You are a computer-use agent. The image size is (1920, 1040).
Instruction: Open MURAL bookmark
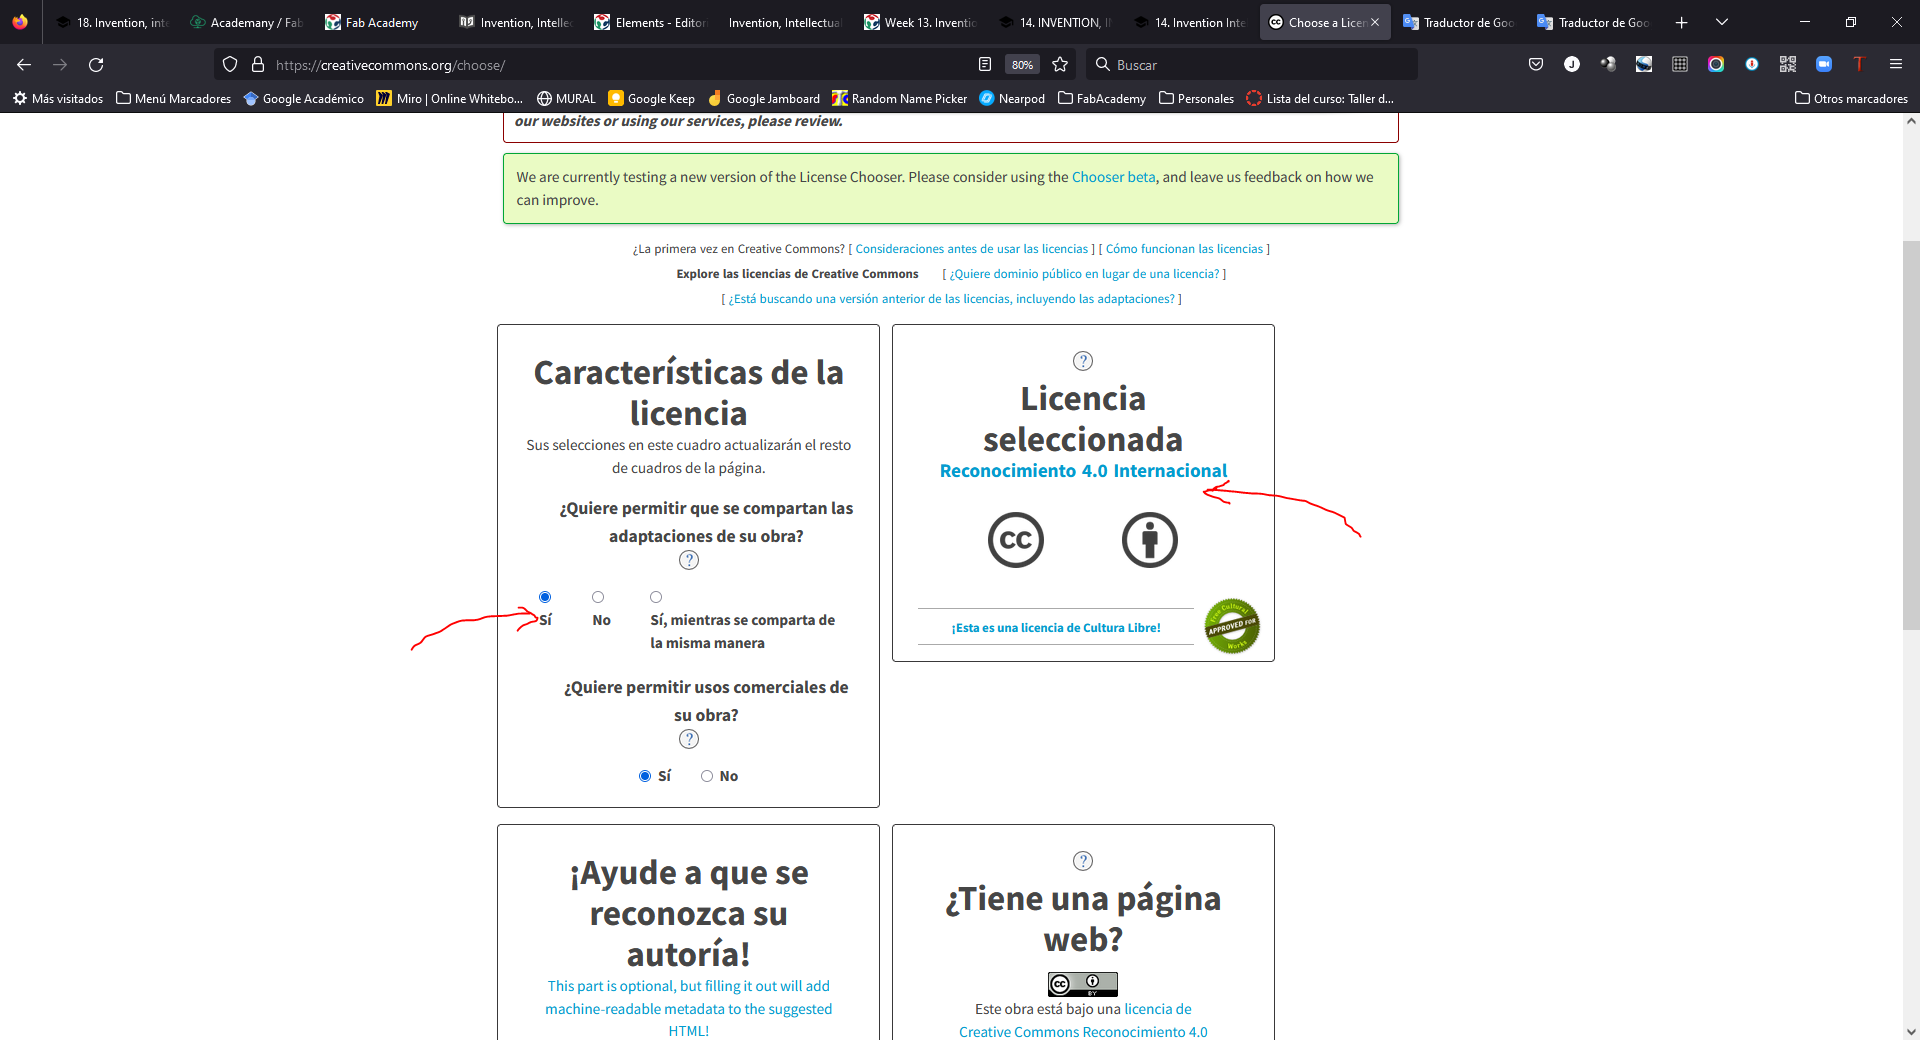(x=566, y=98)
